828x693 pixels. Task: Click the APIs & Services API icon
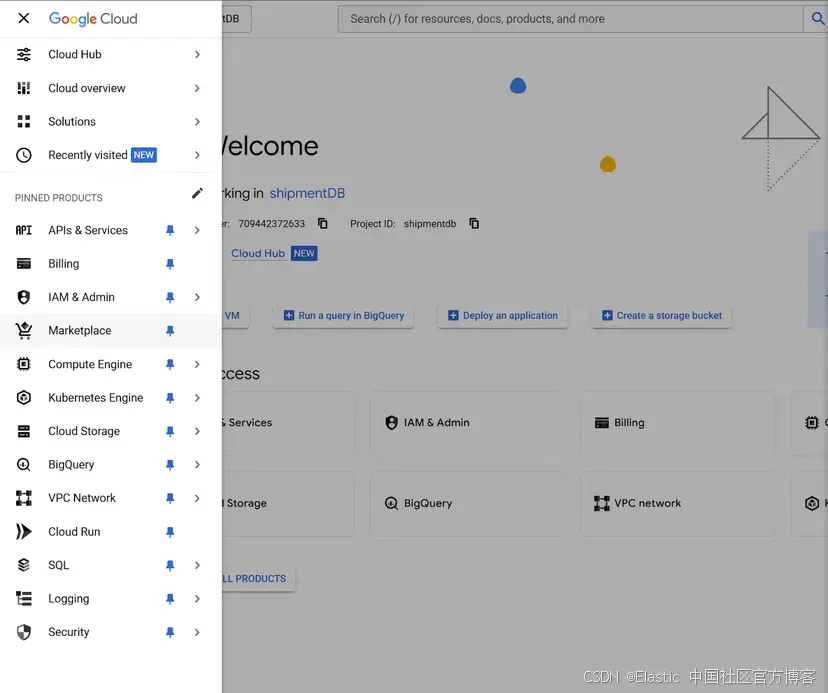click(x=24, y=230)
